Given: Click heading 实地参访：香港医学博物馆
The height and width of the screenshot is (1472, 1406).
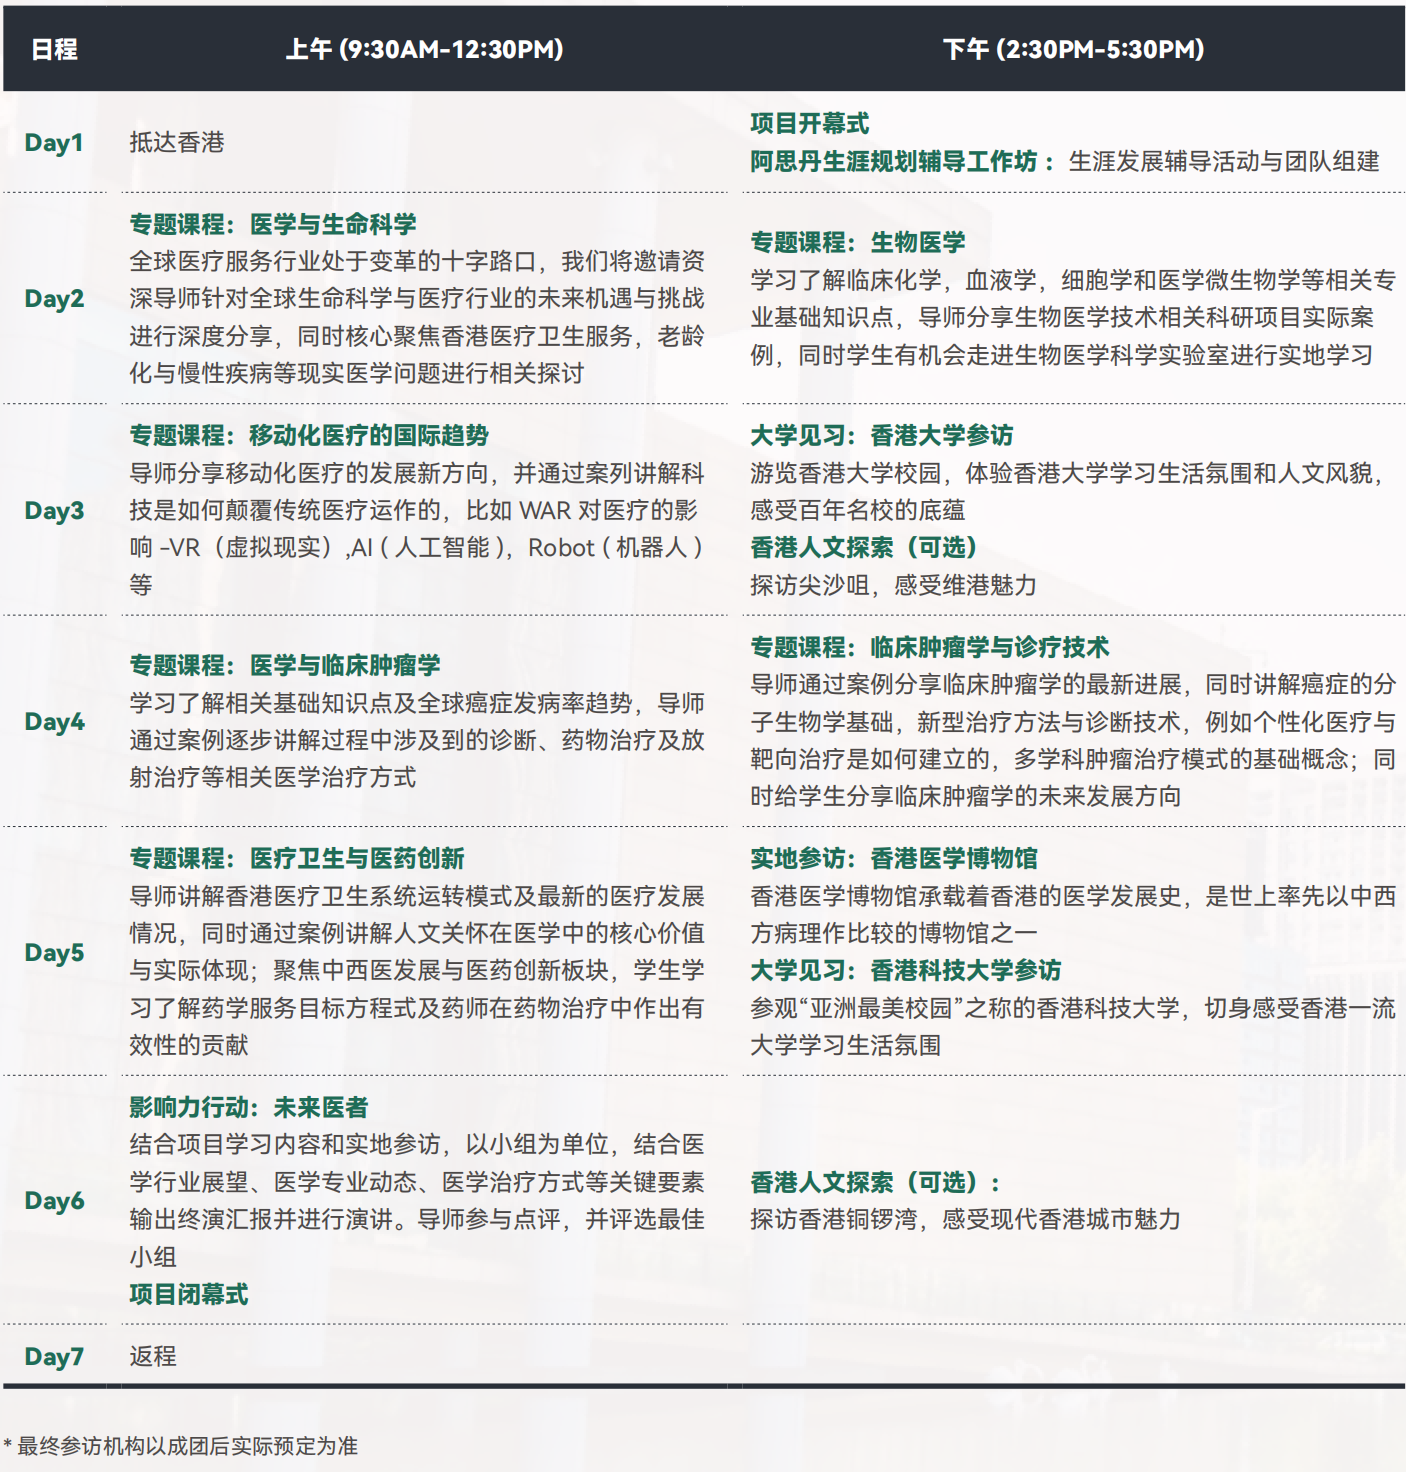Looking at the screenshot, I should [x=894, y=858].
